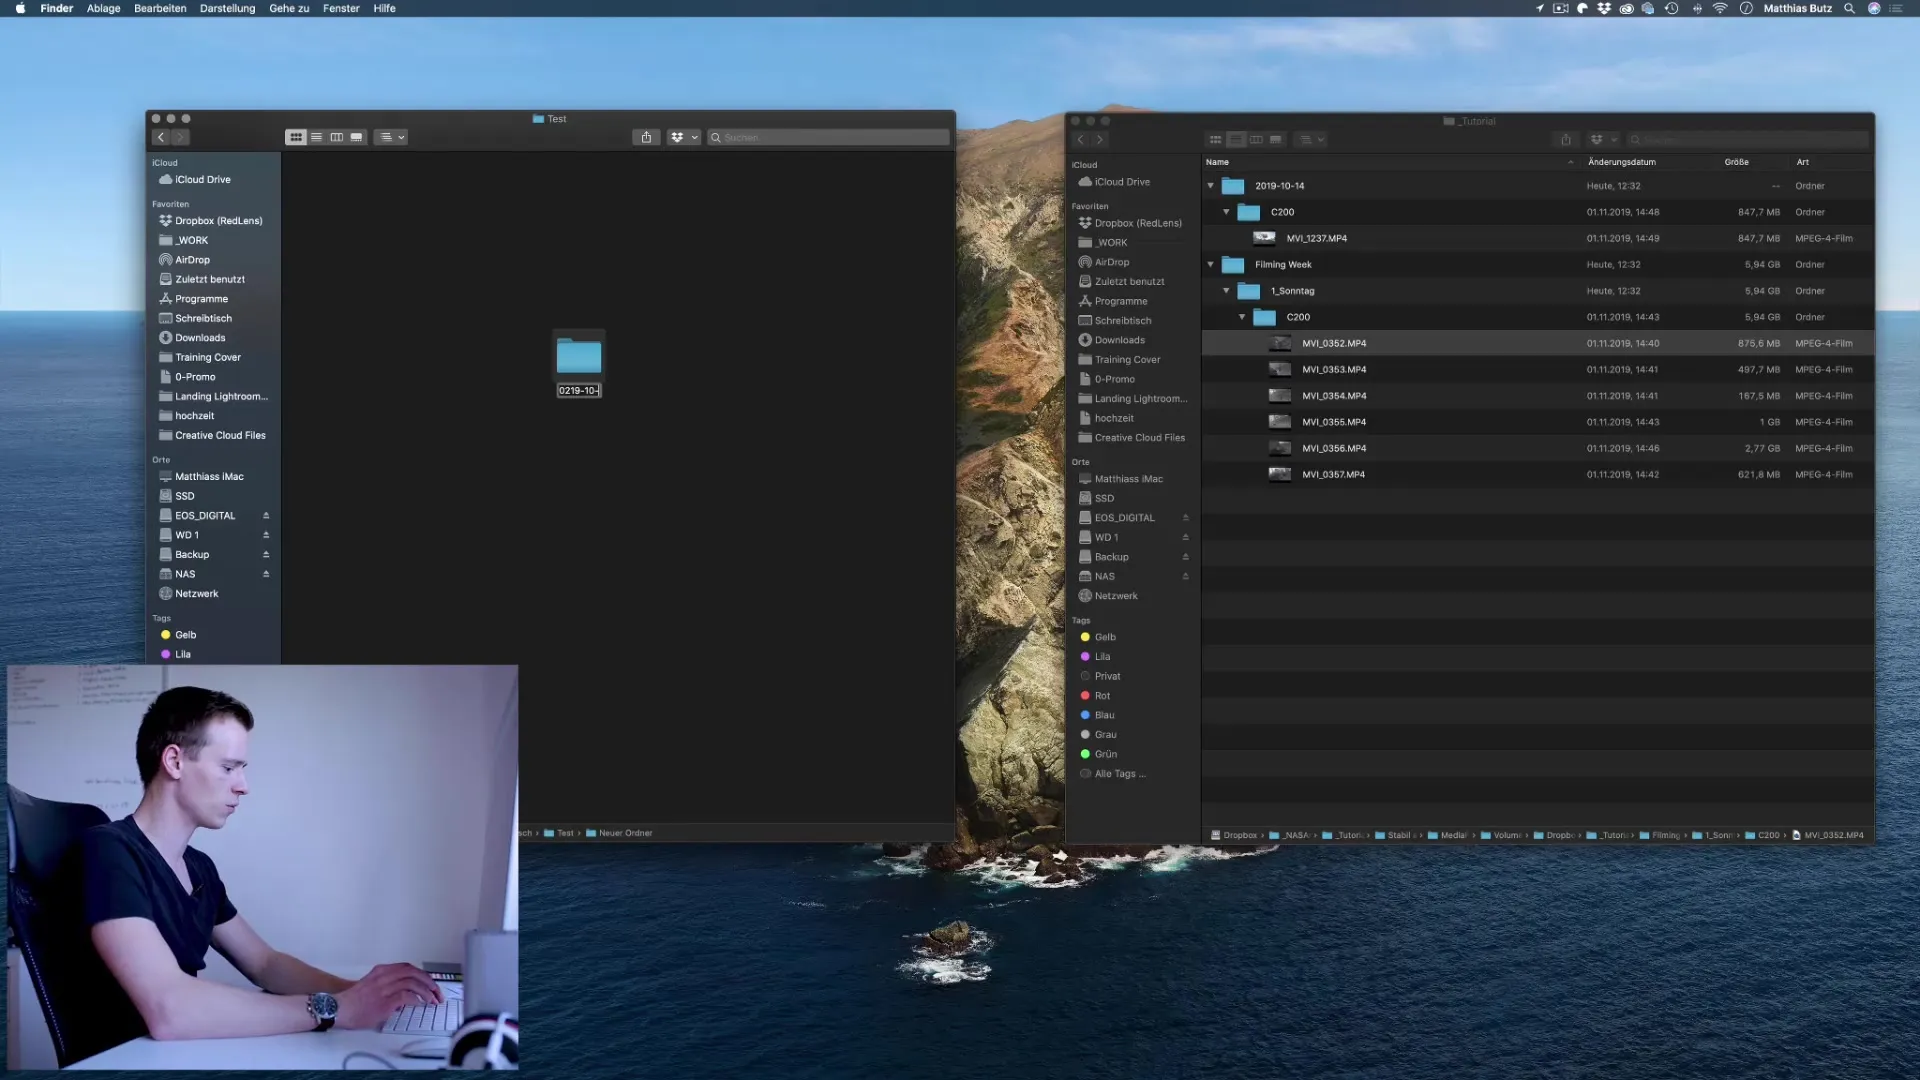Click the Spotlight search icon in menu bar
The height and width of the screenshot is (1080, 1920).
1849,8
